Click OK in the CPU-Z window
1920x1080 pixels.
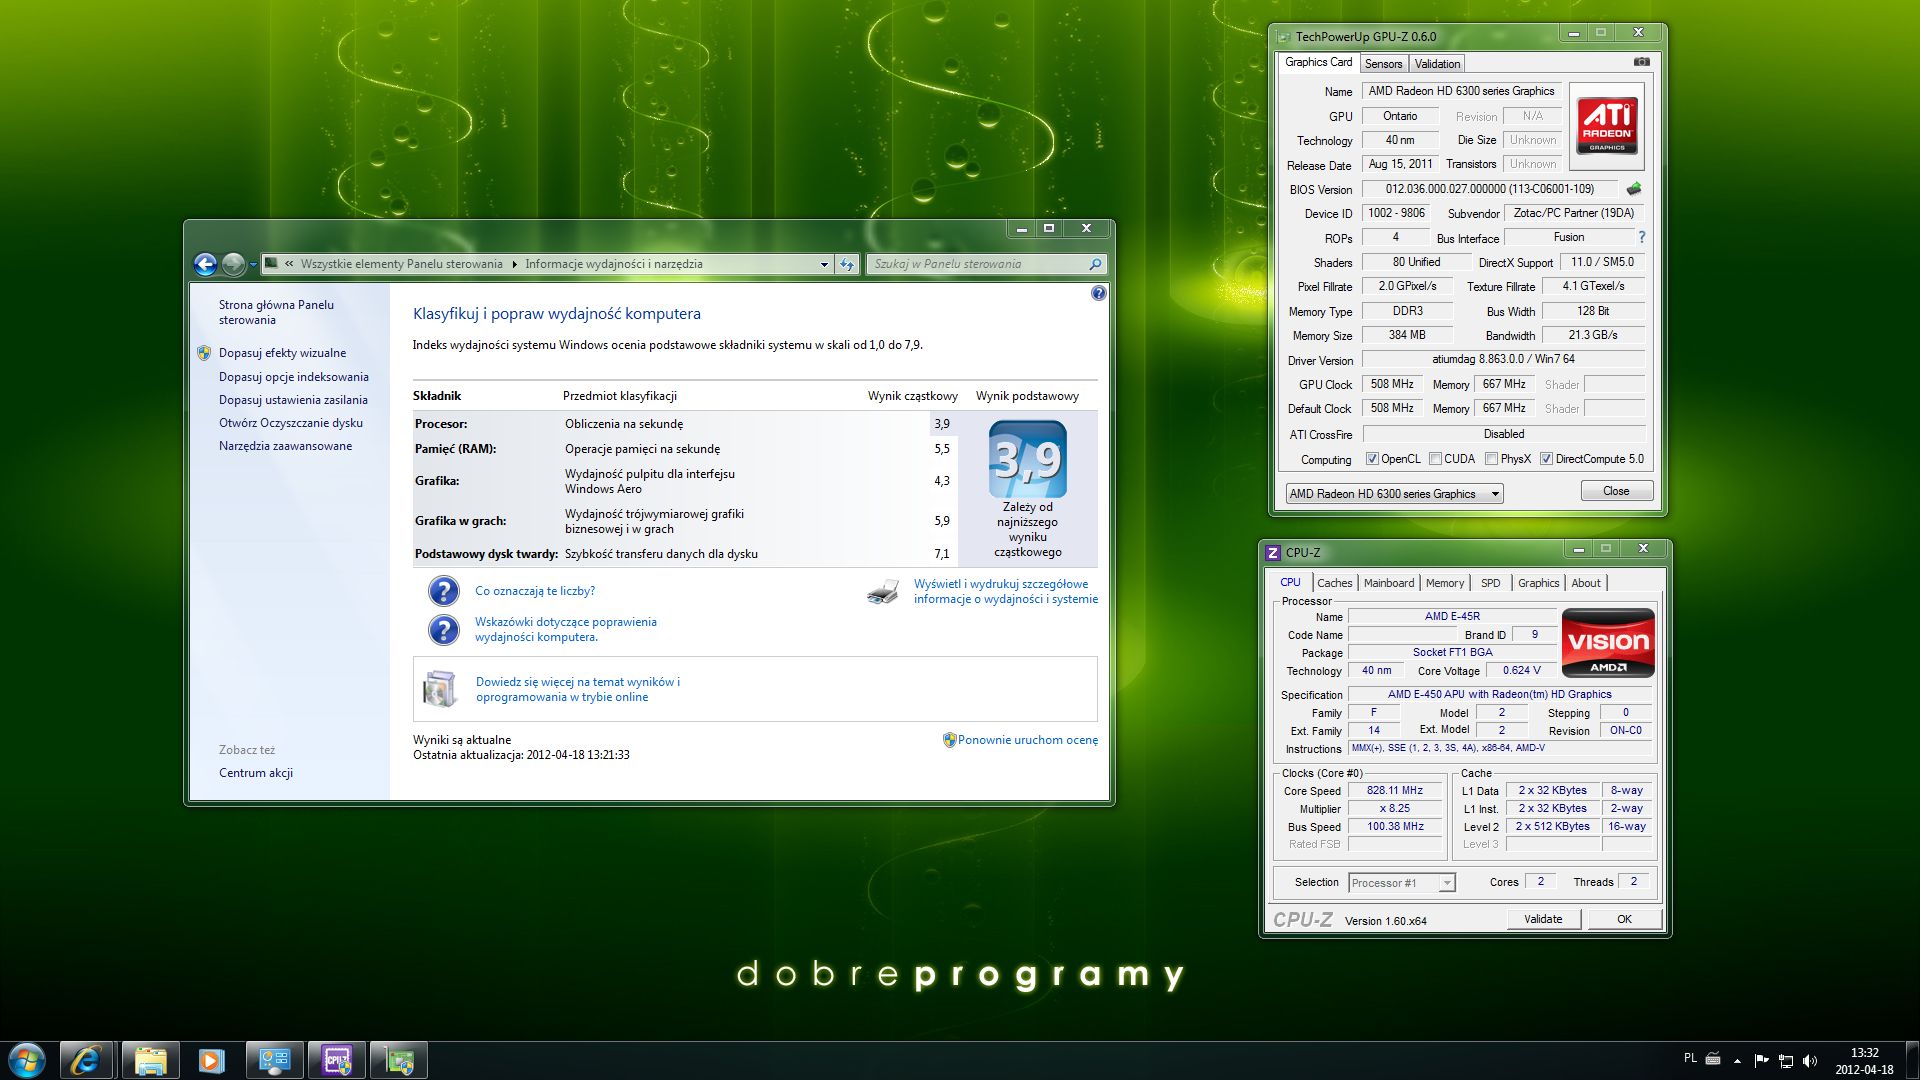(x=1624, y=919)
